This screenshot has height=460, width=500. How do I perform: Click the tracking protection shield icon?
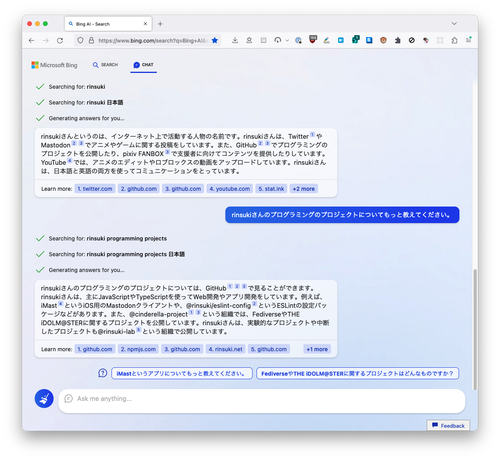(x=80, y=40)
